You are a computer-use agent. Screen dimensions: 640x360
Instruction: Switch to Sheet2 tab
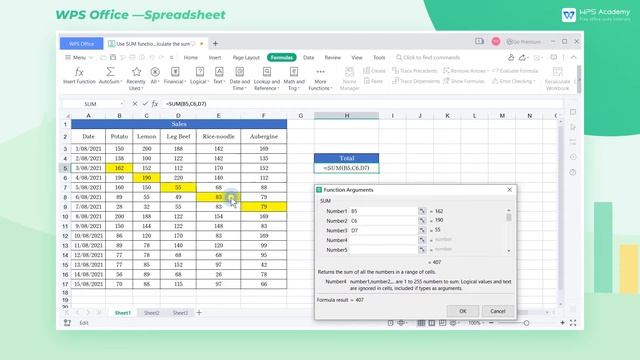point(151,313)
